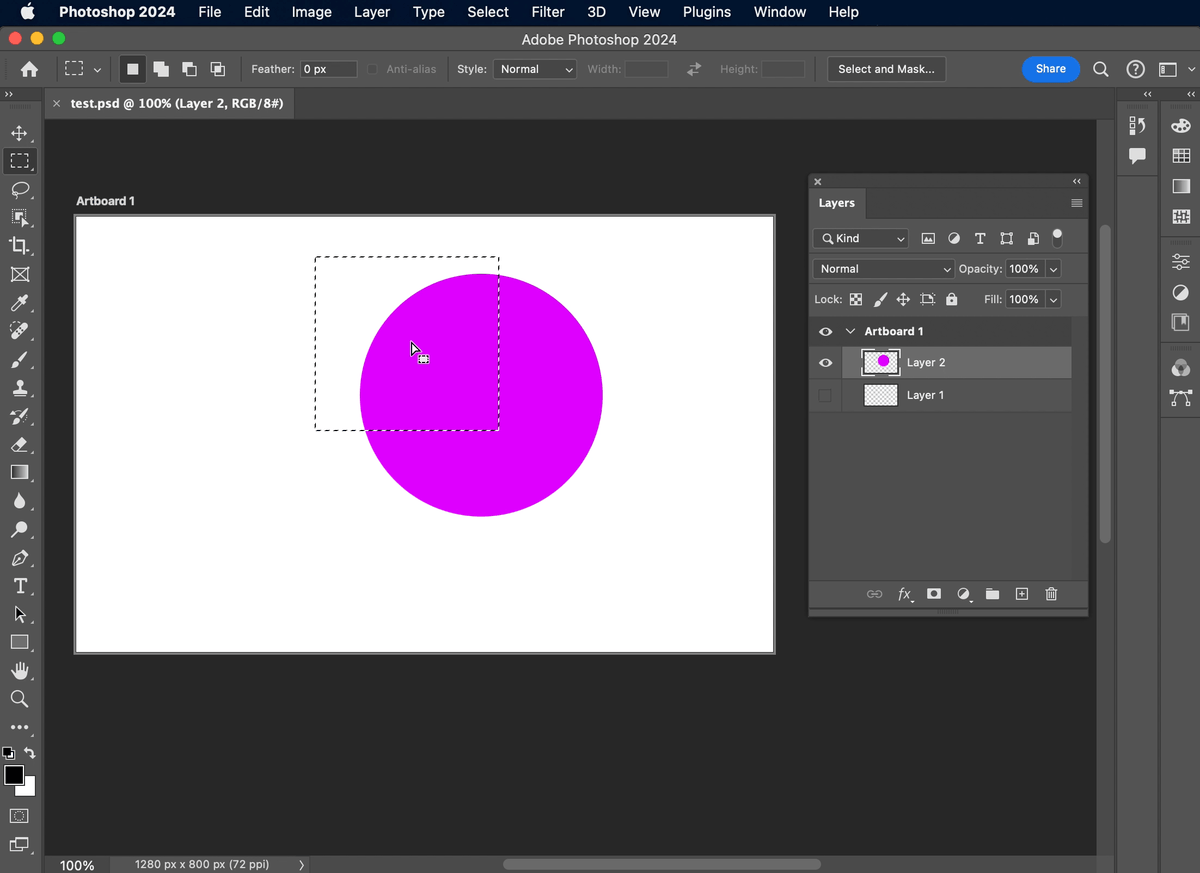
Task: Click the Select and Mask button
Action: coord(887,69)
